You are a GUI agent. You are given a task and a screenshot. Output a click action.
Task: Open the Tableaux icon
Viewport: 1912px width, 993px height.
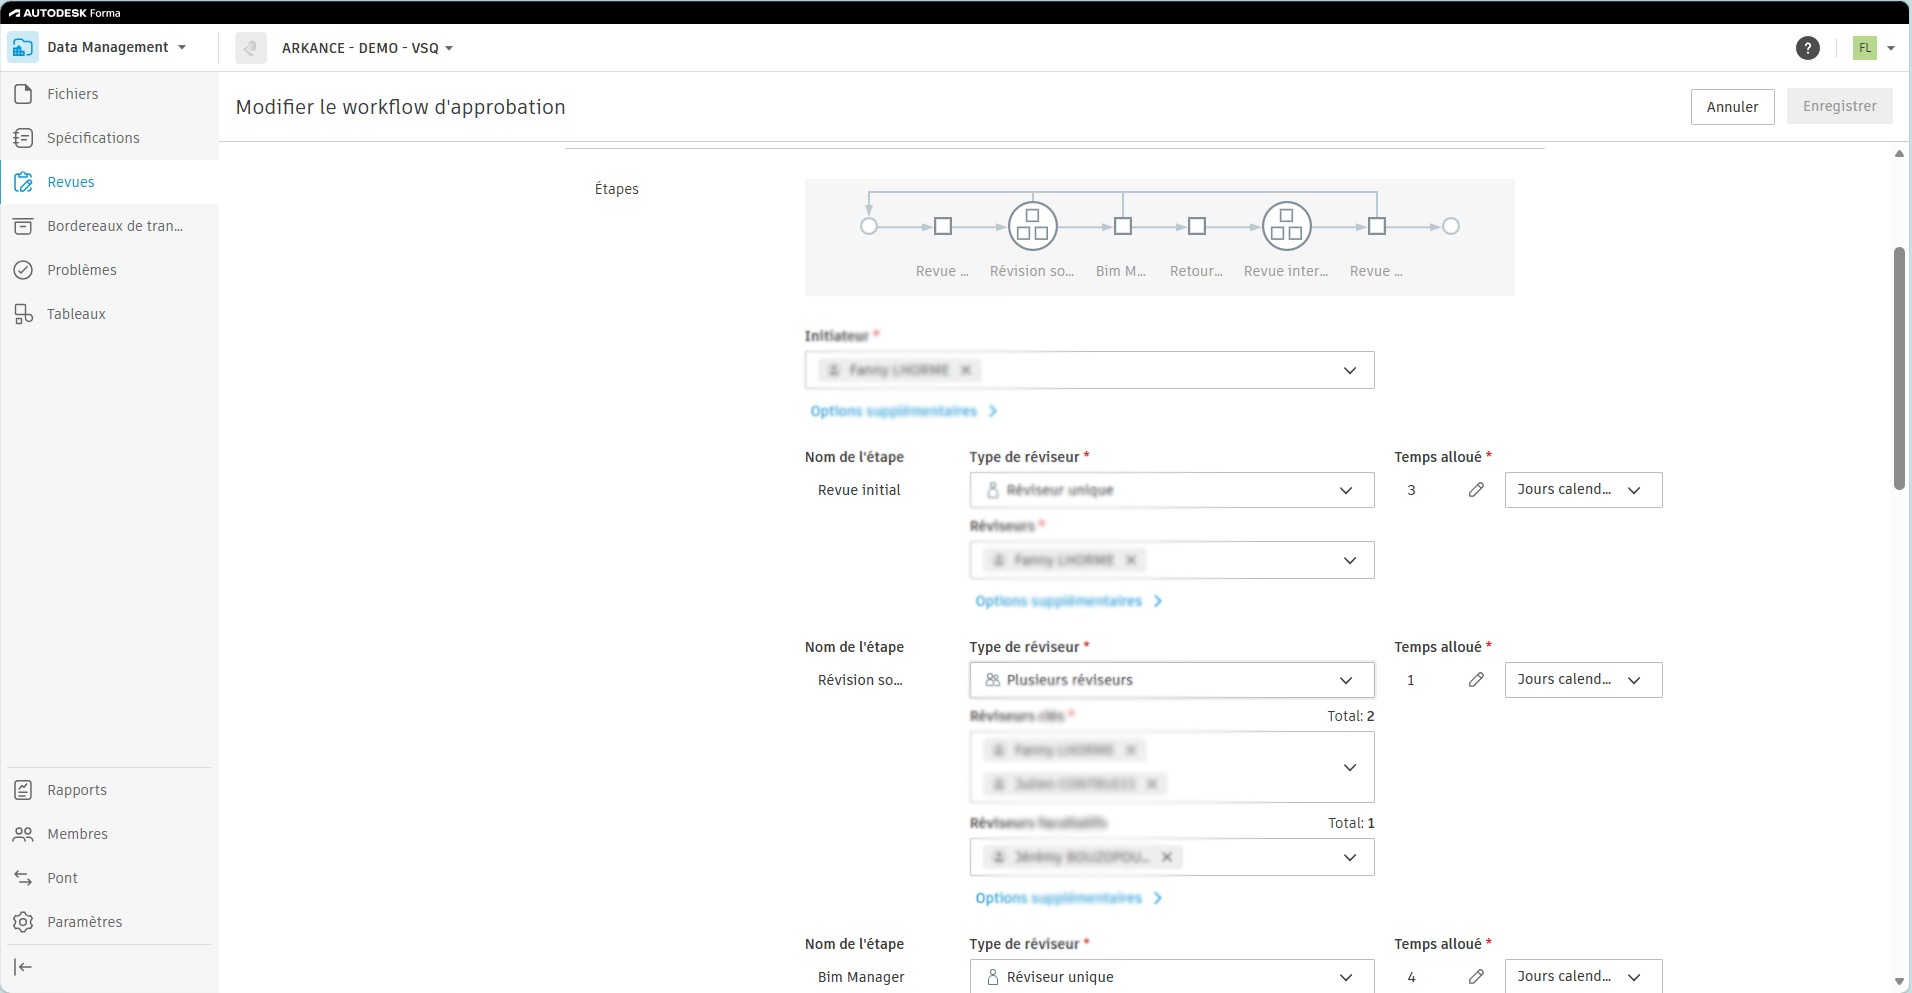[x=23, y=314]
